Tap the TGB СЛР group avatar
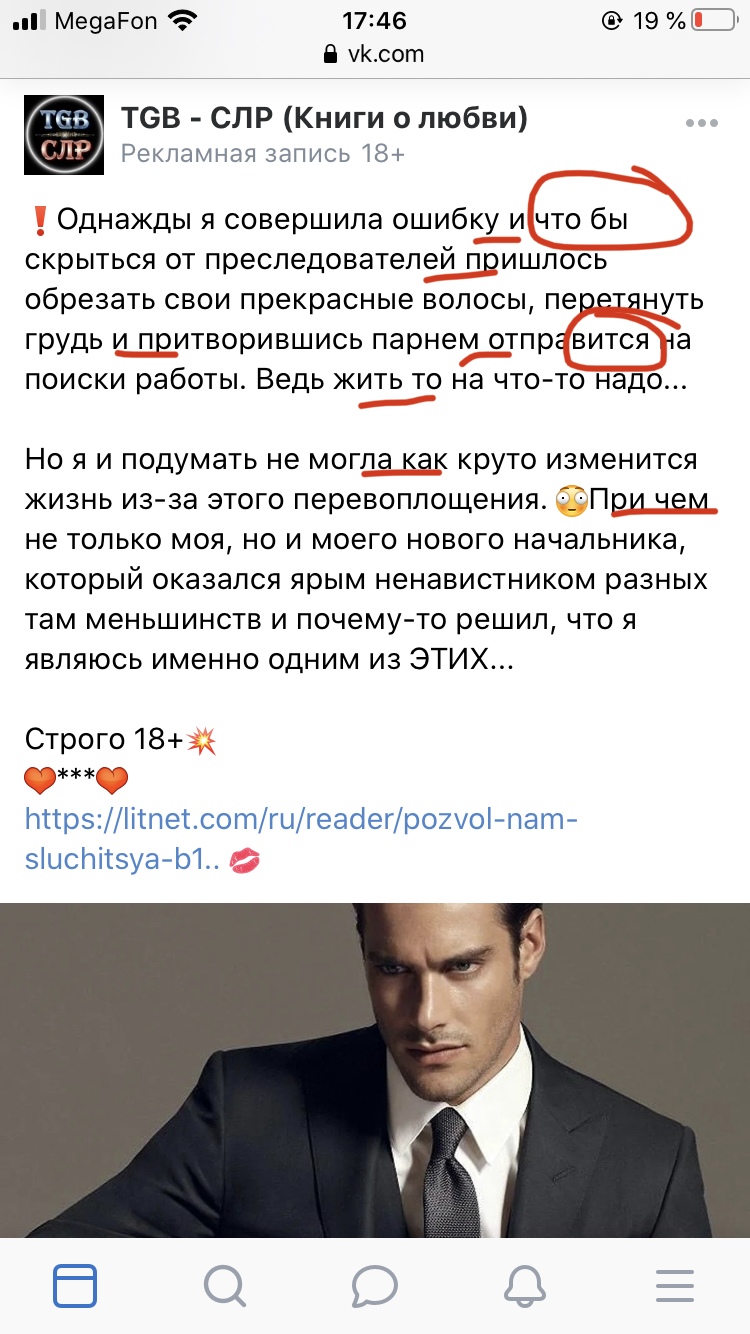The image size is (750, 1334). coord(64,135)
